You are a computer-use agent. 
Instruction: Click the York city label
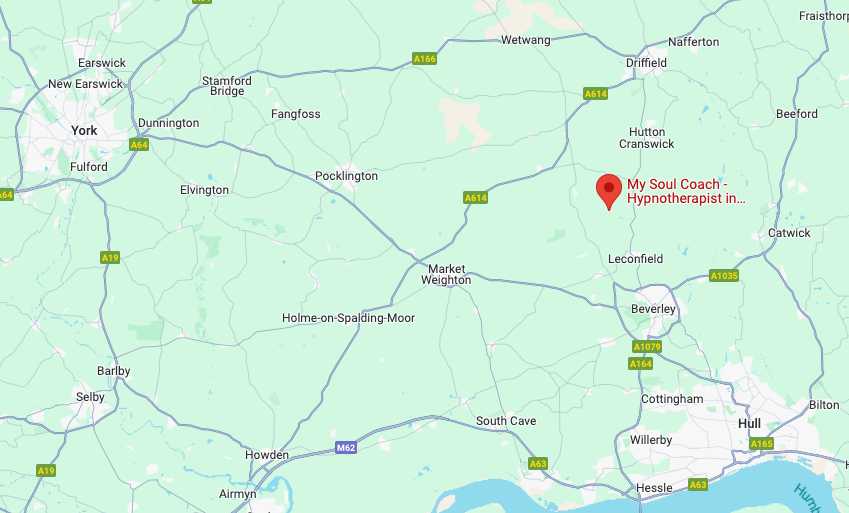pyautogui.click(x=84, y=131)
